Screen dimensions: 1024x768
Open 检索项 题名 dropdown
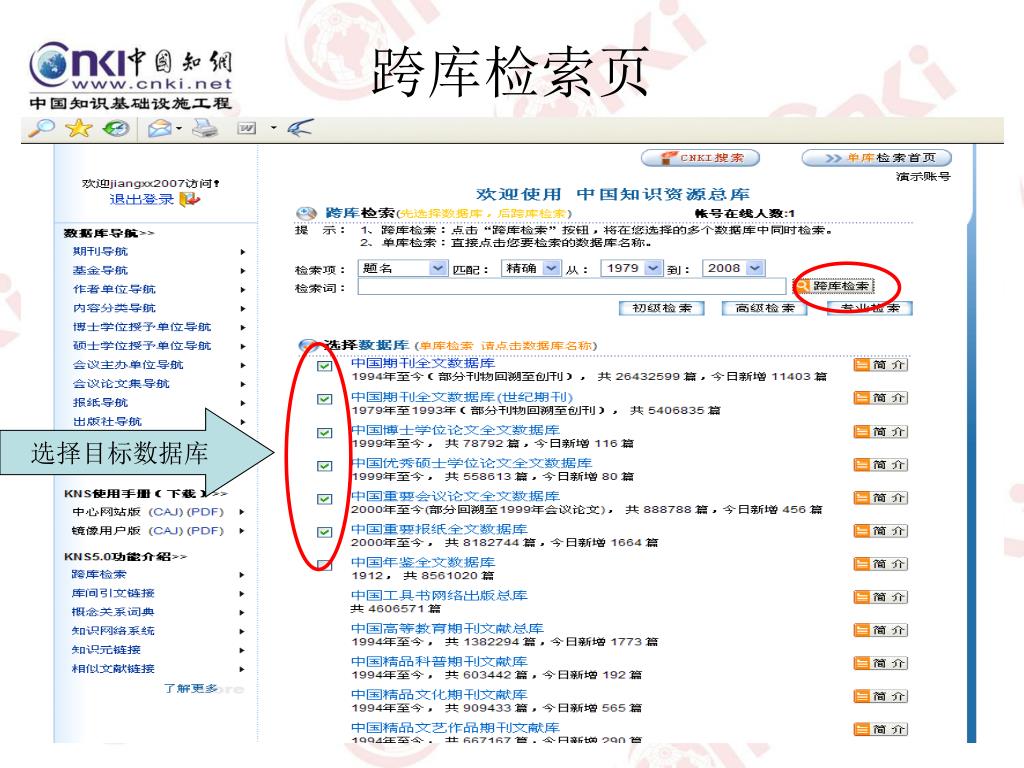coord(402,268)
